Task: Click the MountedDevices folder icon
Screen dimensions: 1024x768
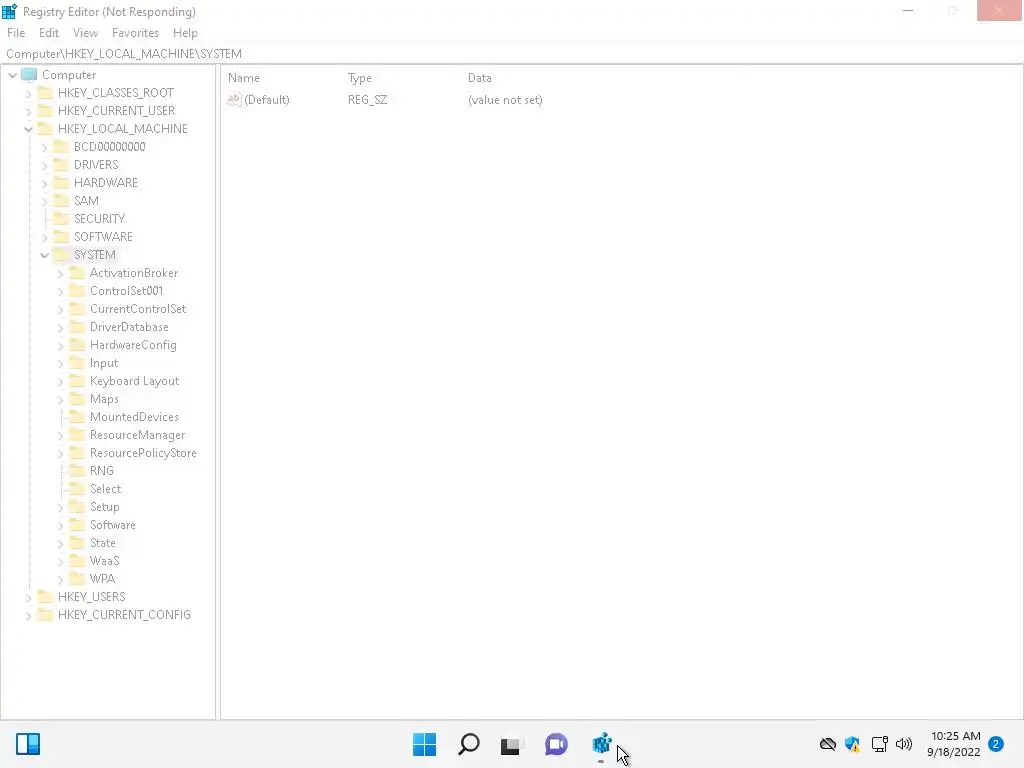Action: (77, 416)
